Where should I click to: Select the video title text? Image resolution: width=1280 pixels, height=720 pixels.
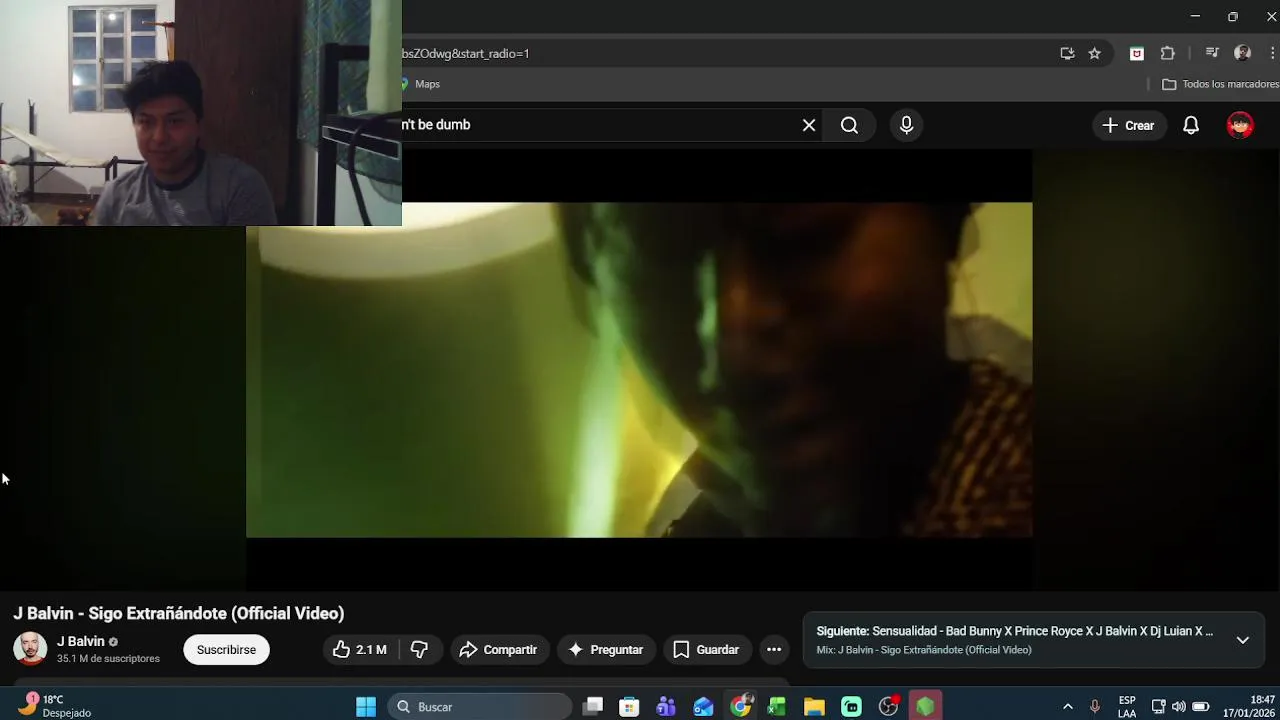pos(179,613)
